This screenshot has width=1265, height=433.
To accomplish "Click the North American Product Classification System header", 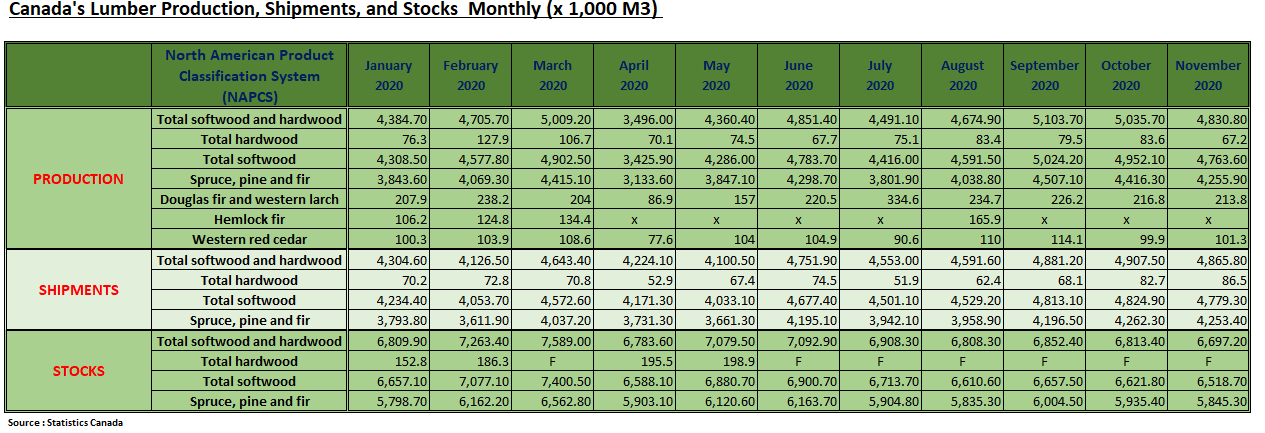I will (249, 76).
